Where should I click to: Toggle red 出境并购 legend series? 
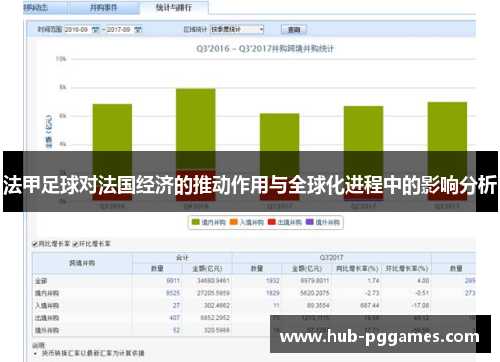click(285, 222)
